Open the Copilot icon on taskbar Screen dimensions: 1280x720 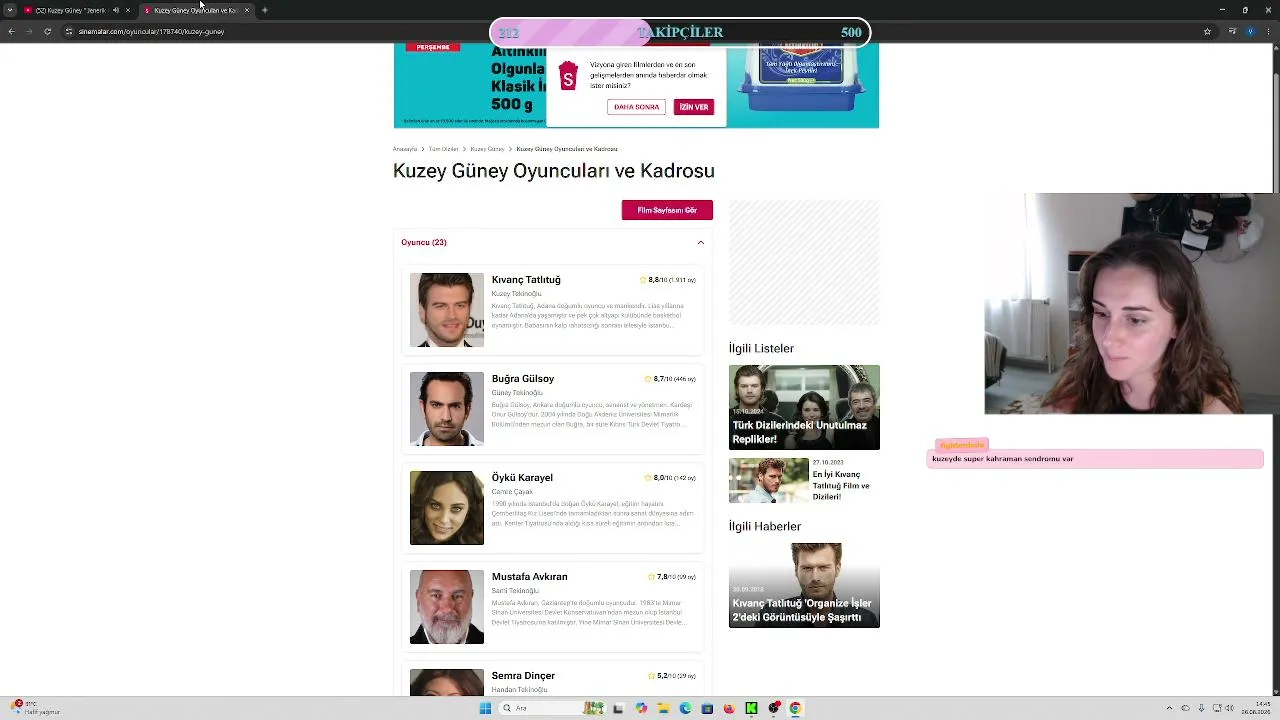point(641,708)
